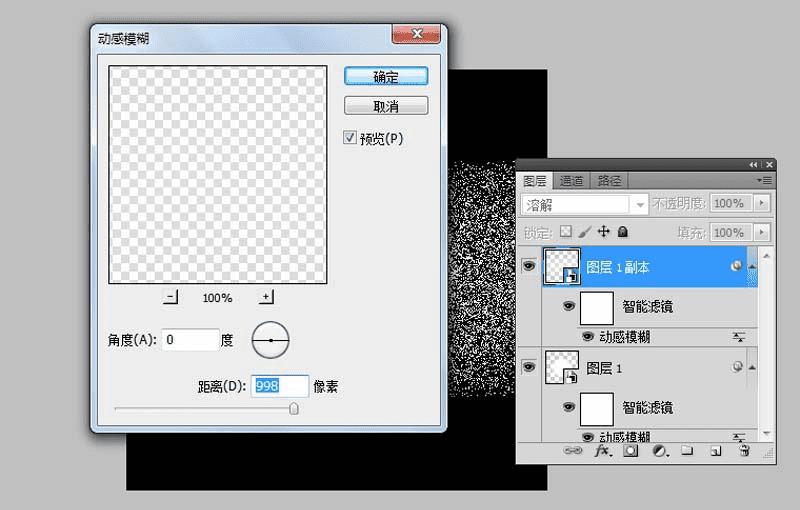This screenshot has width=800, height=510.
Task: Close the layers panel
Action: pos(769,165)
